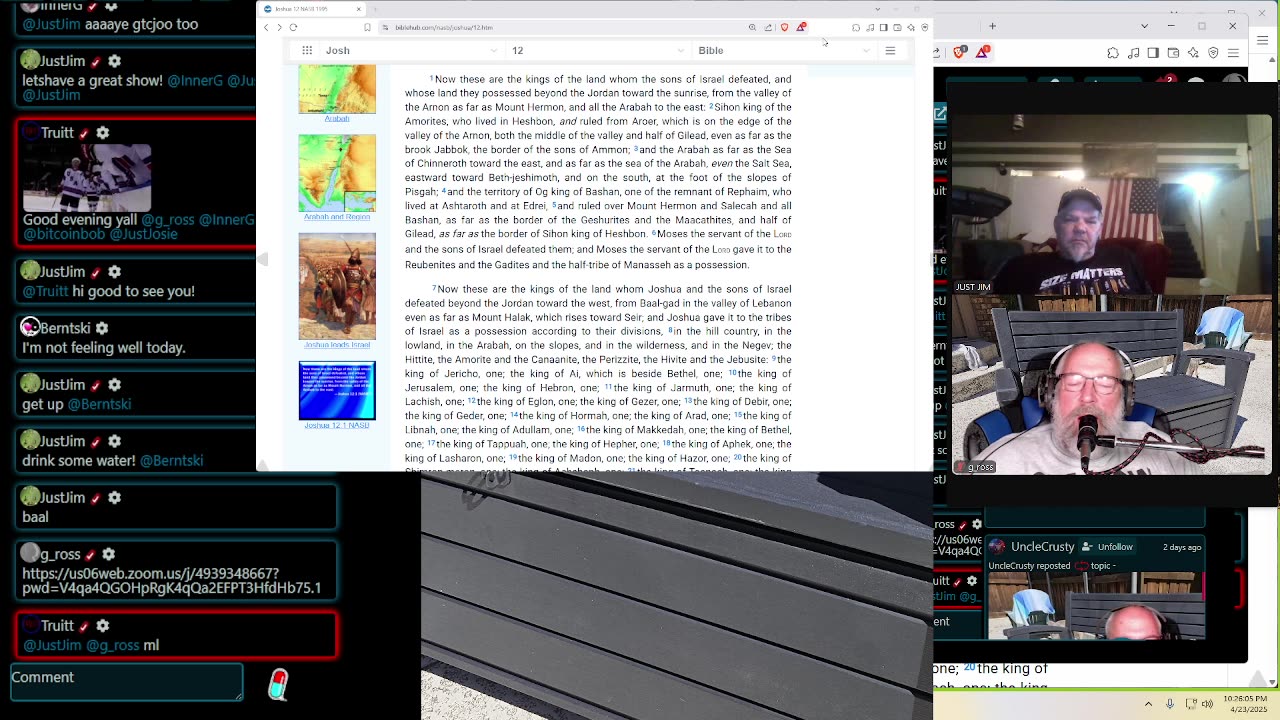Open taskbar volume speaker icon
Image resolution: width=1280 pixels, height=720 pixels.
coord(1208,702)
